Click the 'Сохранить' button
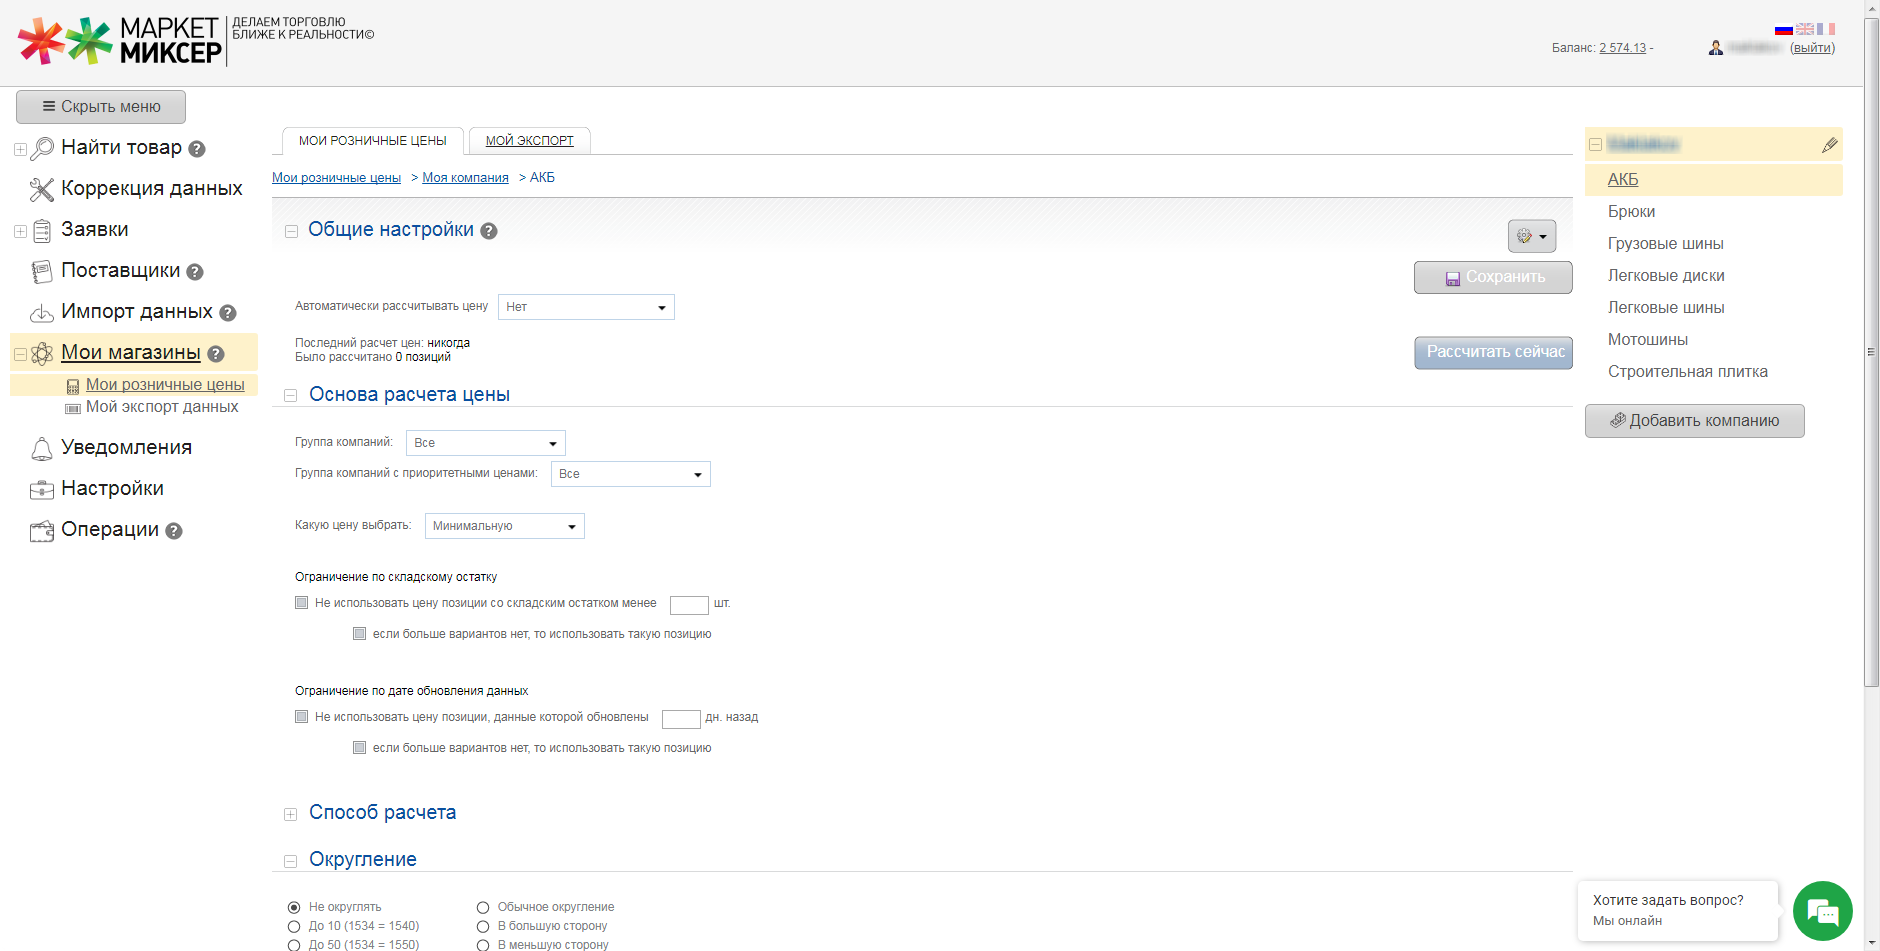Viewport: 1880px width, 951px height. [x=1493, y=278]
